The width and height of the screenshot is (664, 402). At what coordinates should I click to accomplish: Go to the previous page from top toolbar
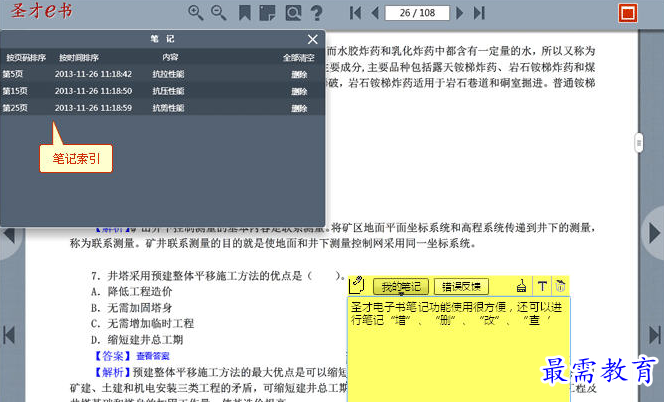pyautogui.click(x=375, y=13)
